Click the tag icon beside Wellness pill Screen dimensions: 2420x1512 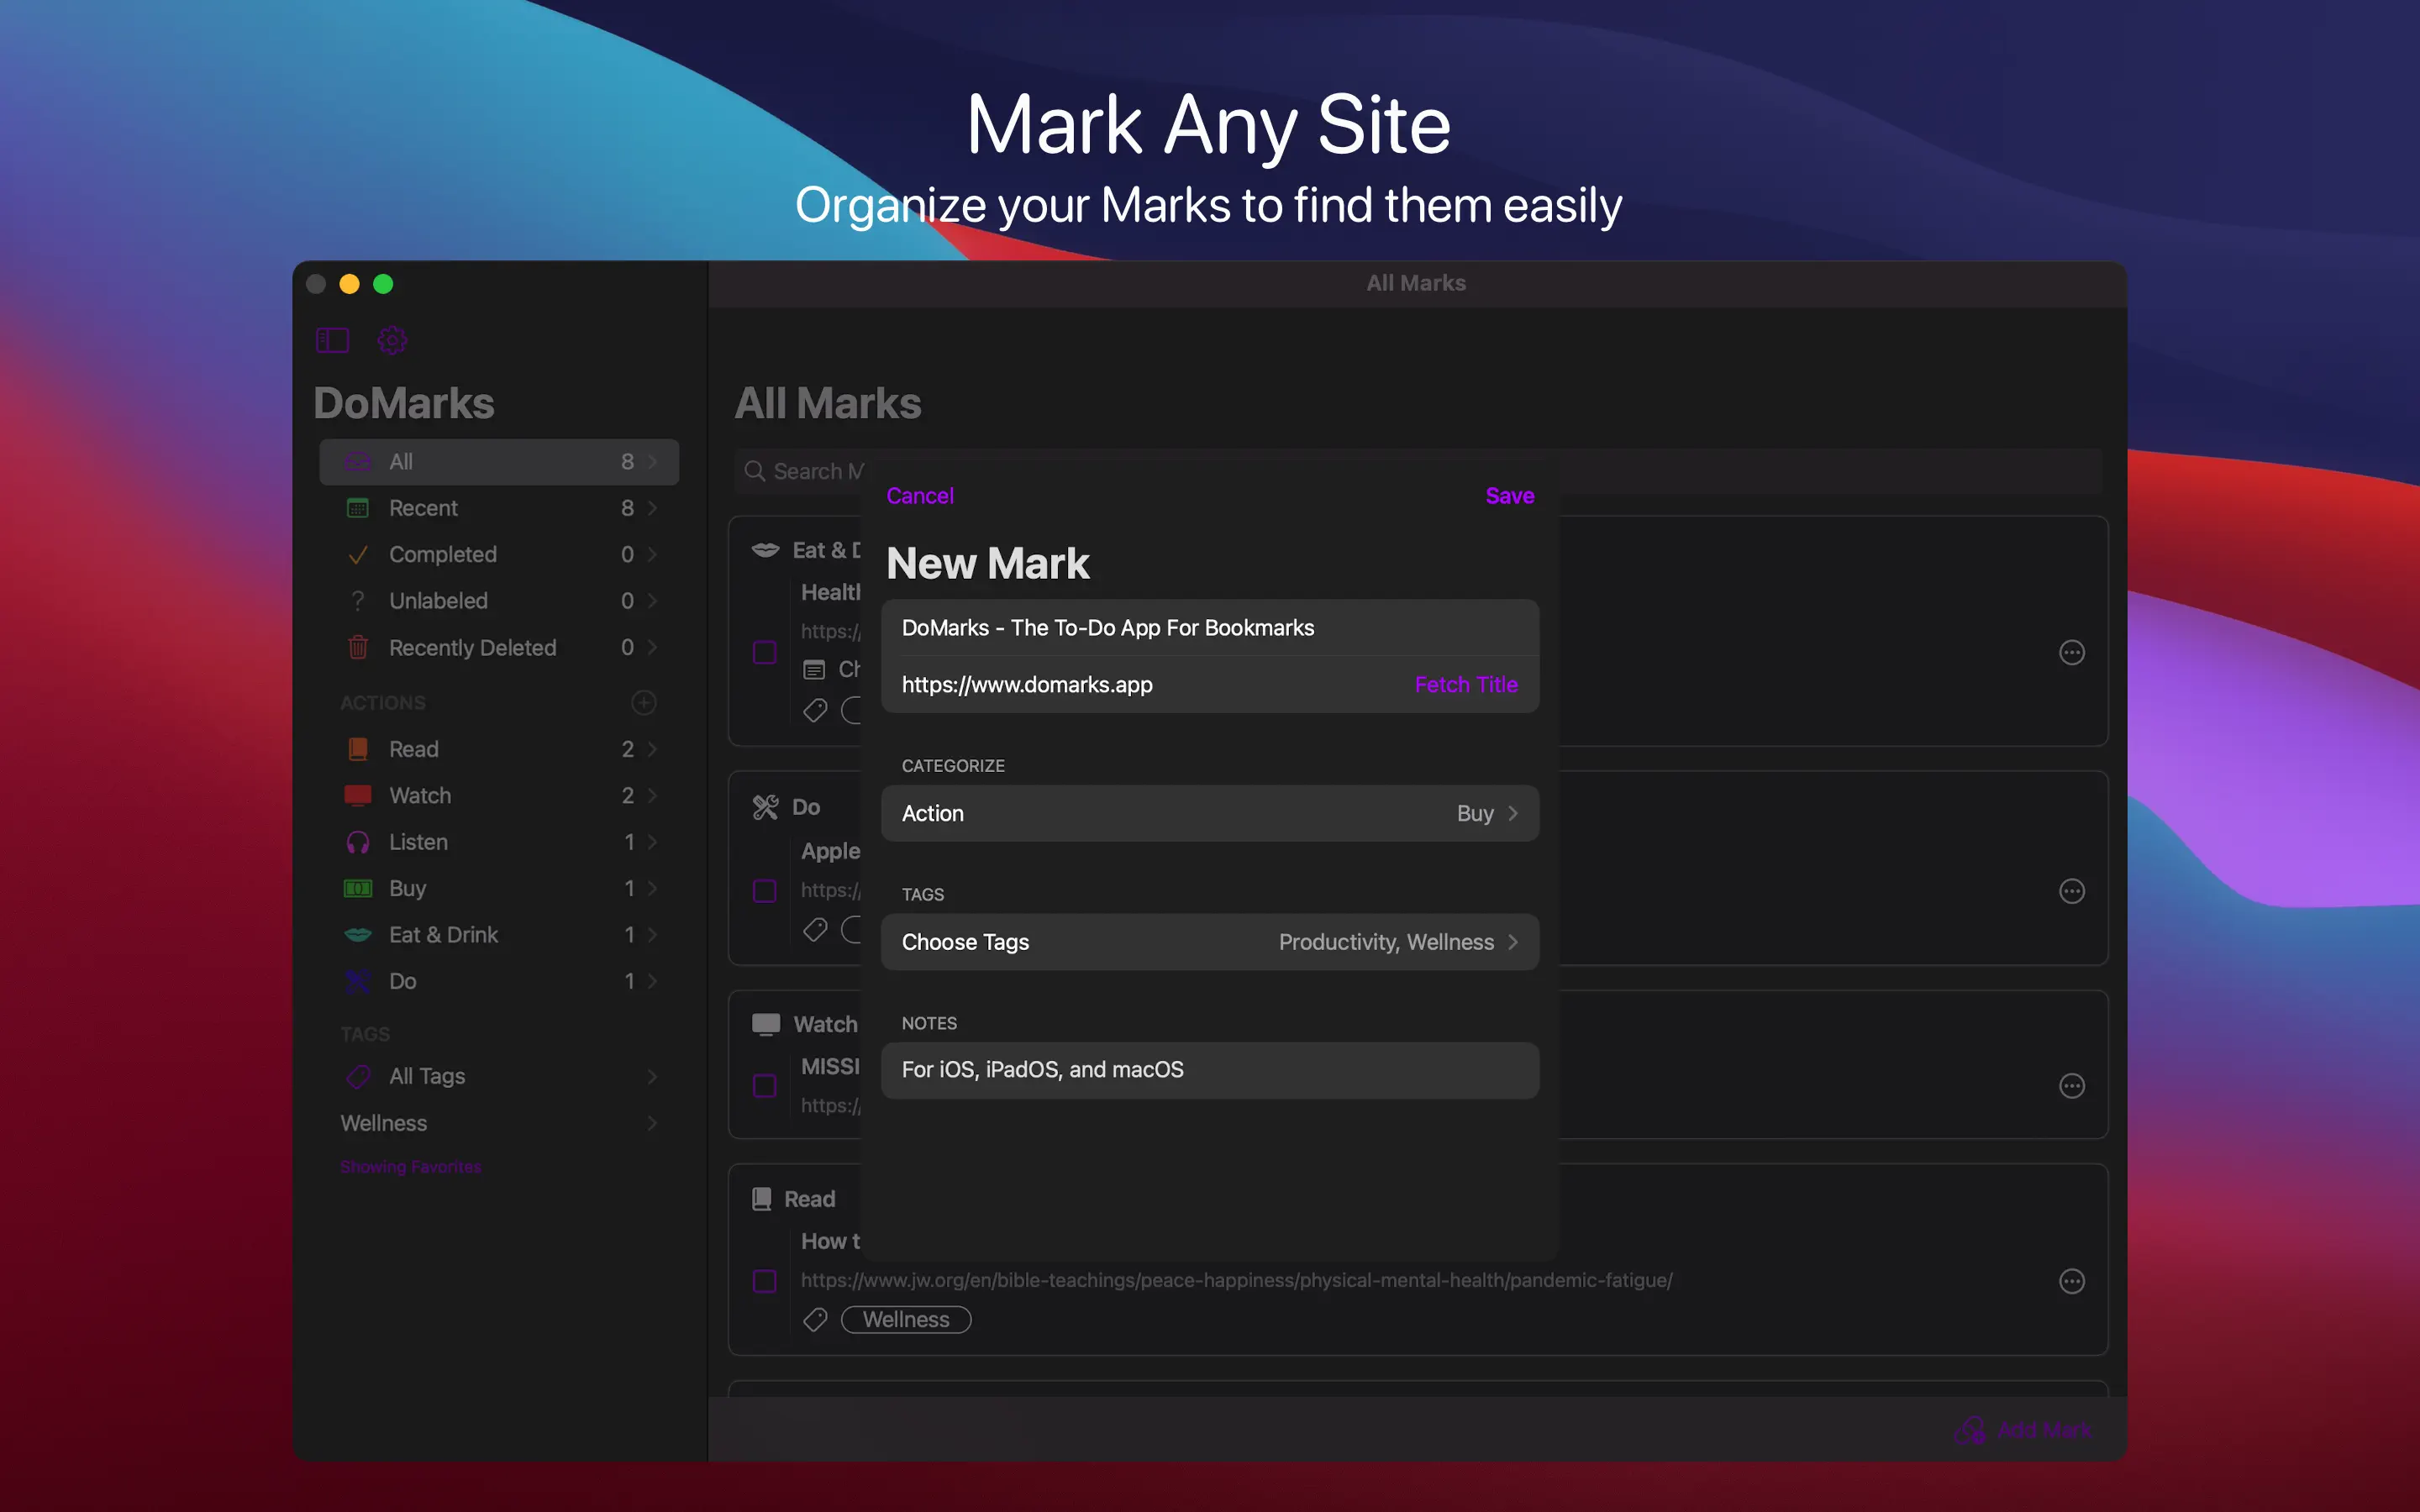tap(815, 1320)
